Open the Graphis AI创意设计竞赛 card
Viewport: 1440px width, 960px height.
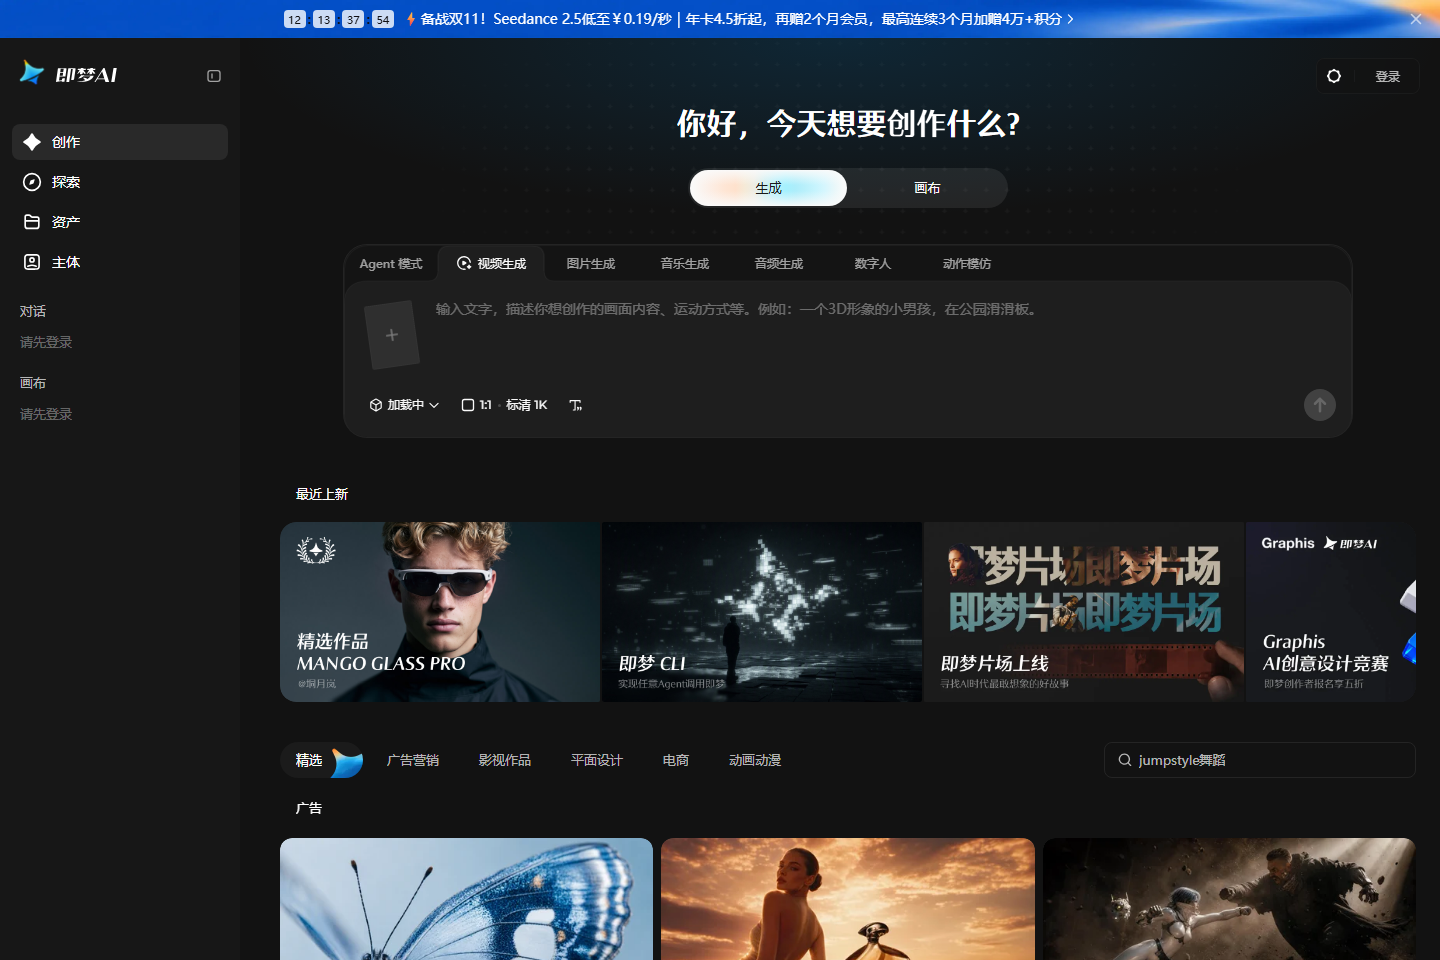pos(1331,612)
